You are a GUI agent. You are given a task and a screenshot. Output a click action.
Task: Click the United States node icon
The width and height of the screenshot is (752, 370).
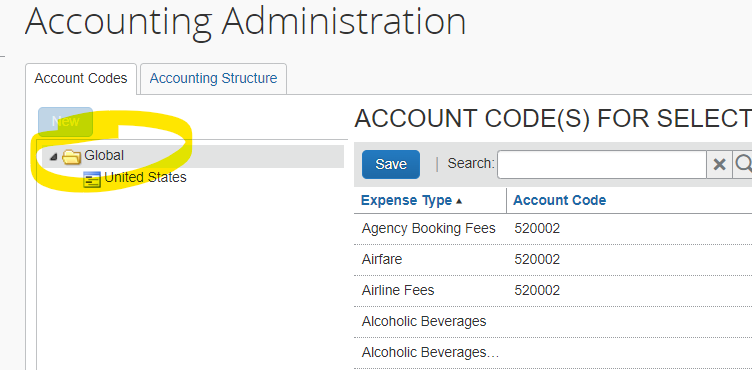92,179
